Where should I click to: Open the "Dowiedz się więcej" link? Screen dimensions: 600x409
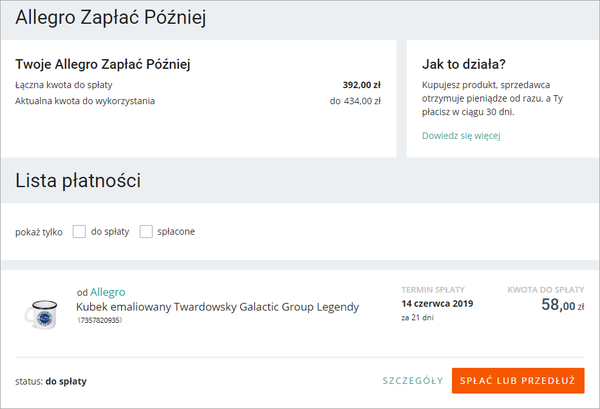(x=461, y=135)
